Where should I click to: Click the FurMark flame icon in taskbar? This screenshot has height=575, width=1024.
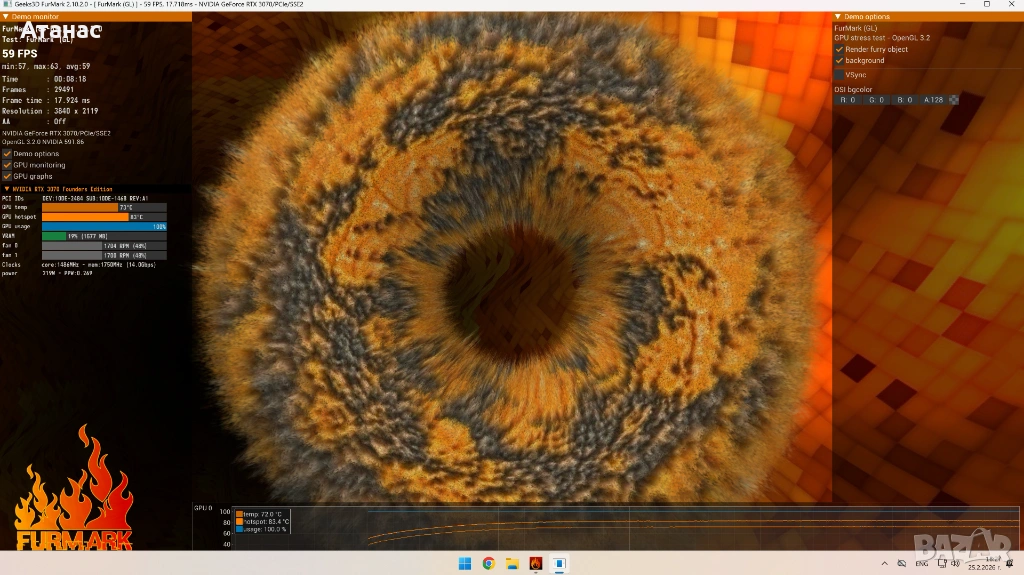(x=536, y=564)
